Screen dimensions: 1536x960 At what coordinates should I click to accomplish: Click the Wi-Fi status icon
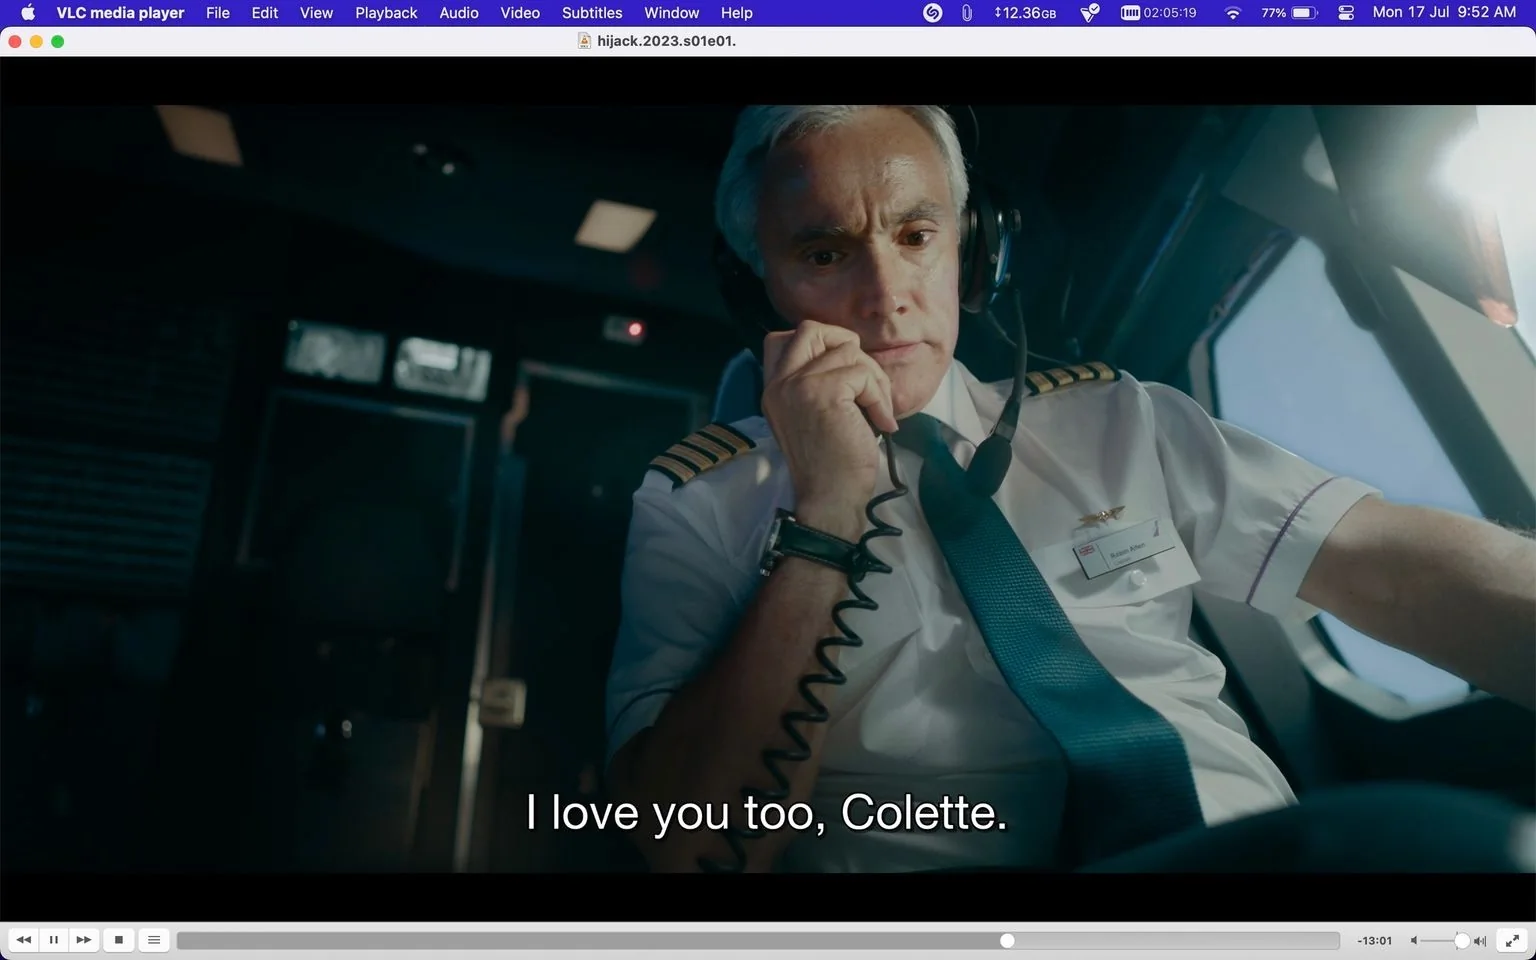click(1233, 13)
